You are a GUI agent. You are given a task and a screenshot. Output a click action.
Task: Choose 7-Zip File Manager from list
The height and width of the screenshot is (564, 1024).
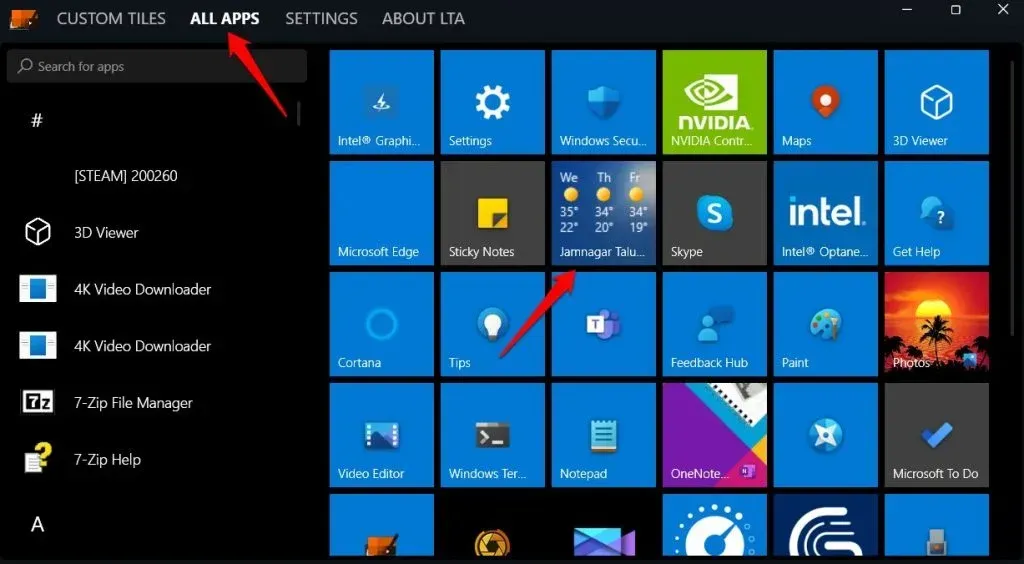[133, 403]
